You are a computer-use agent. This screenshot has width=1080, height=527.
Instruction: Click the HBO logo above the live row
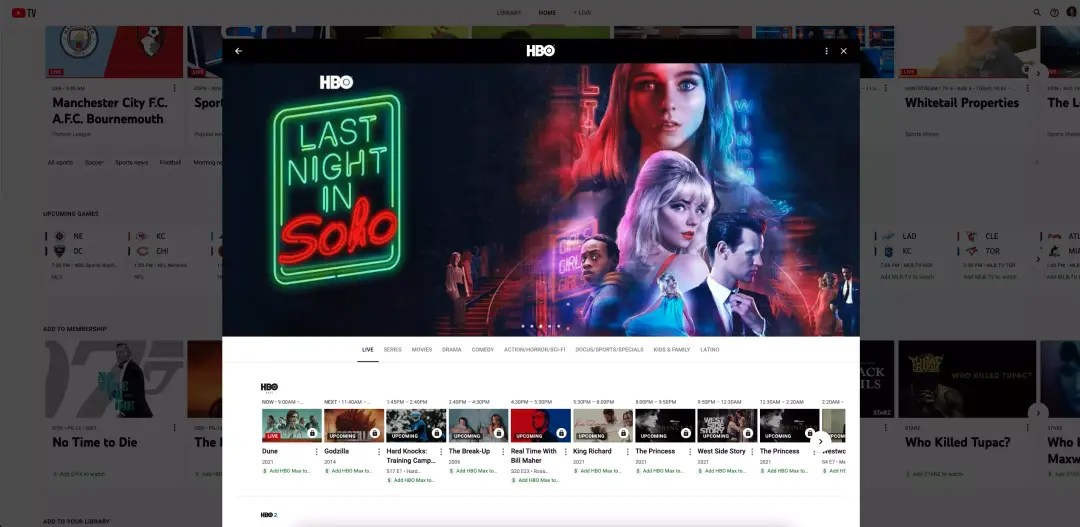269,387
